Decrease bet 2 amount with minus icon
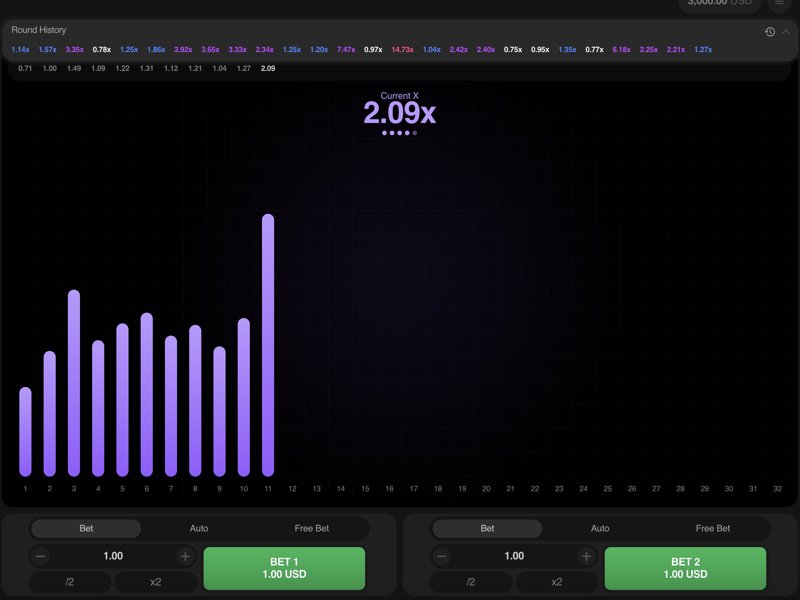 (x=442, y=556)
